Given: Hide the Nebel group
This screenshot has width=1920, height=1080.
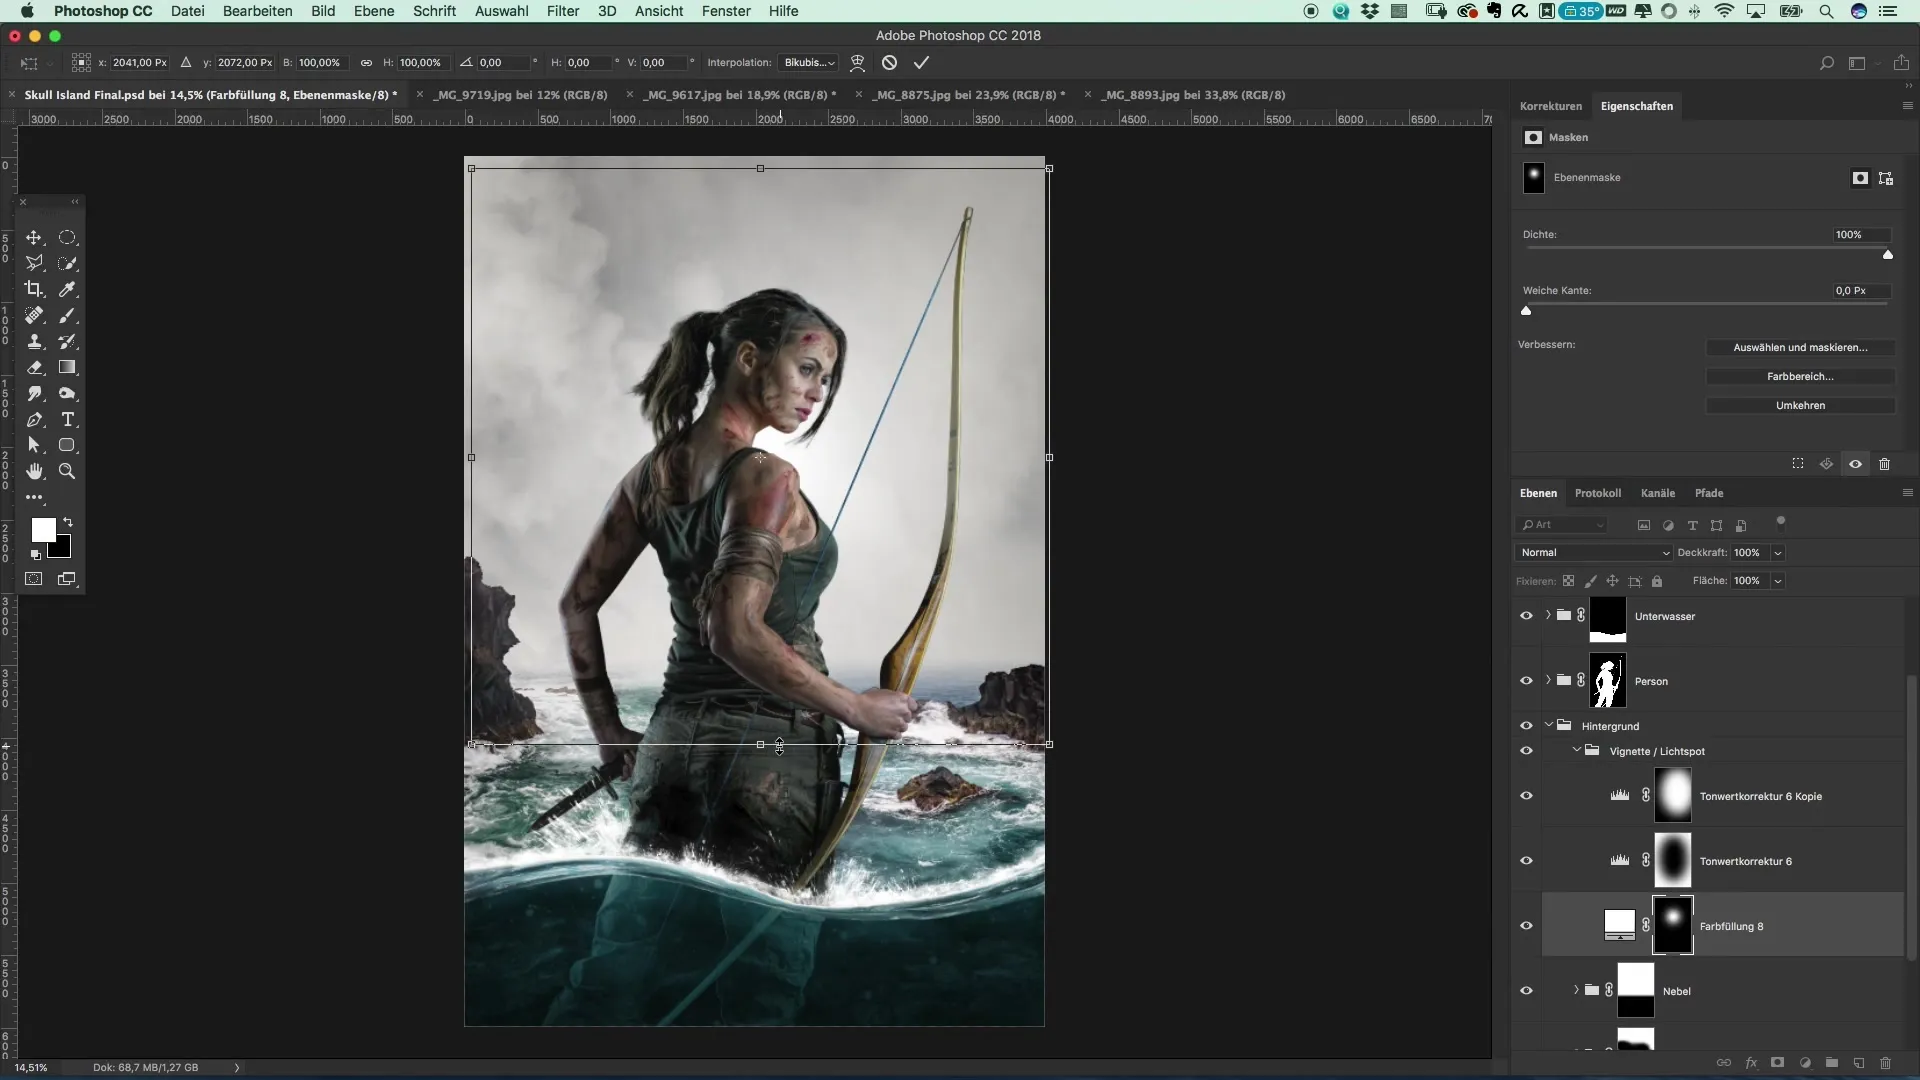Looking at the screenshot, I should click(x=1526, y=991).
